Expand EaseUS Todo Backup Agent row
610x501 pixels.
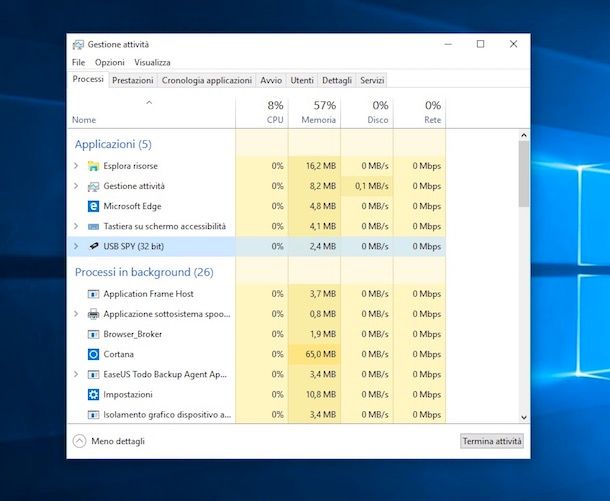(76, 374)
